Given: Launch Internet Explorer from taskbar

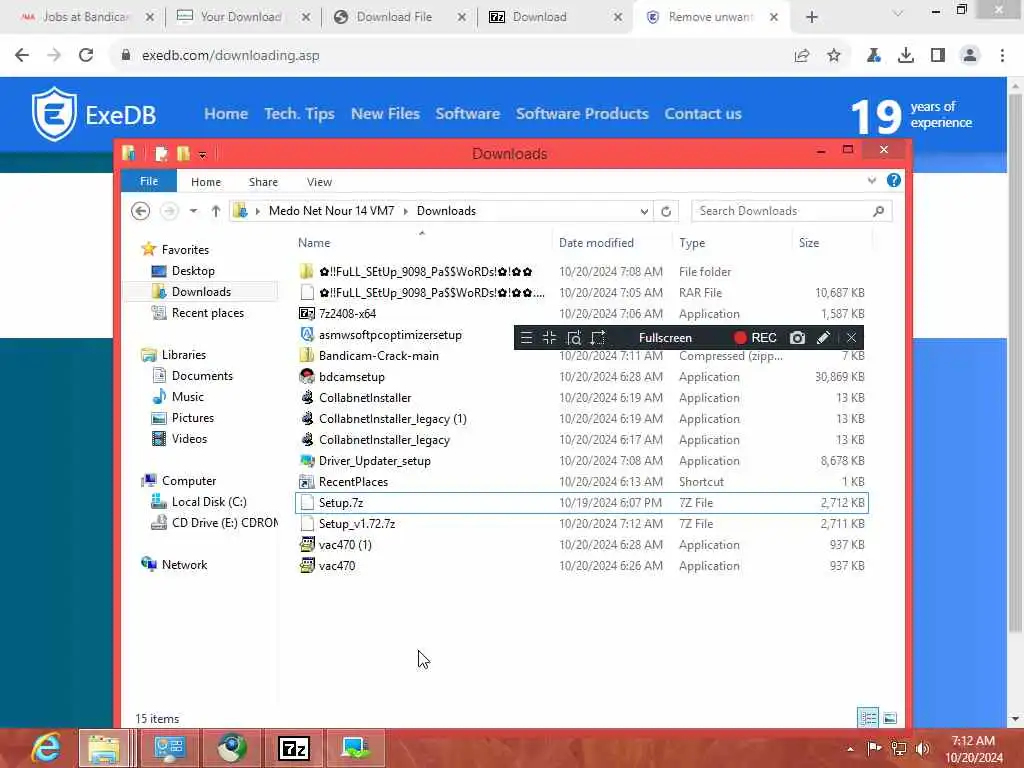Looking at the screenshot, I should pyautogui.click(x=45, y=748).
